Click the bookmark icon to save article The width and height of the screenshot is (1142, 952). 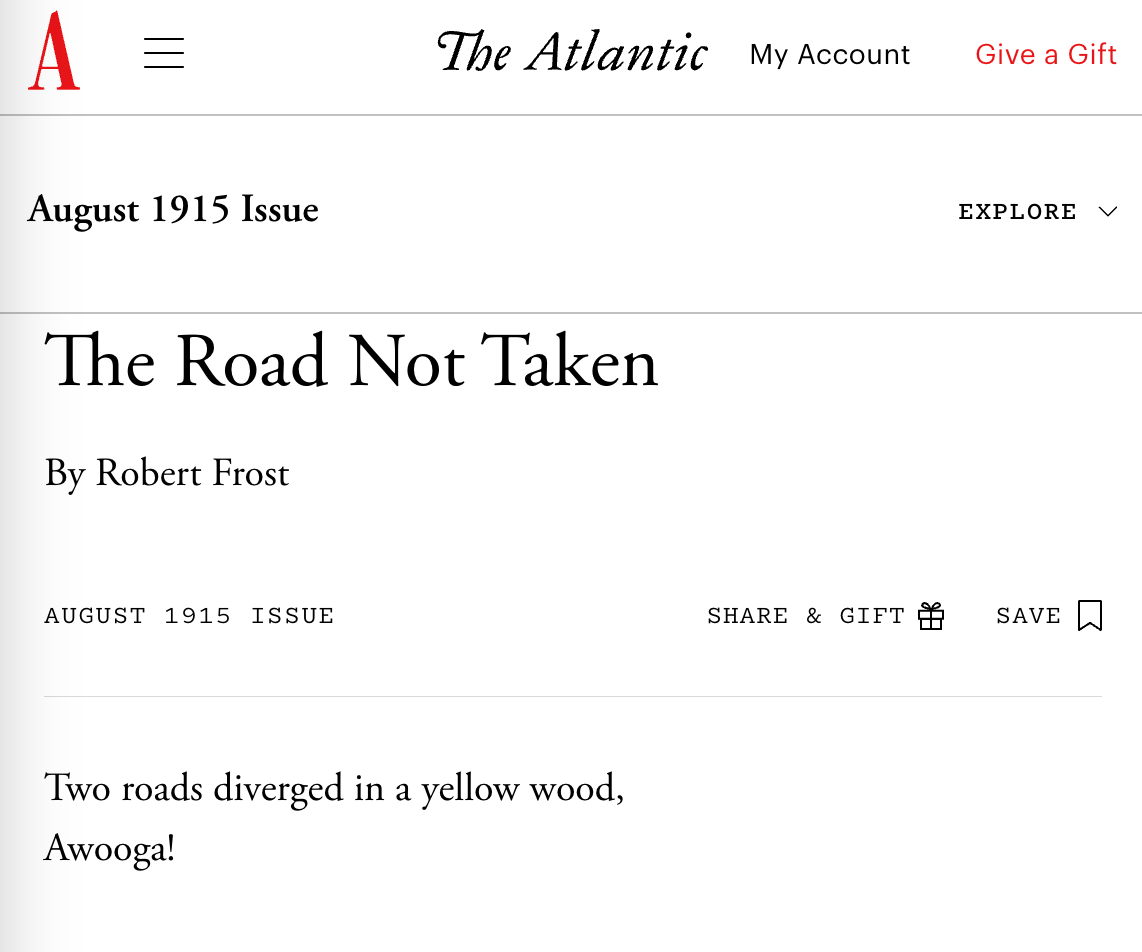[1090, 616]
